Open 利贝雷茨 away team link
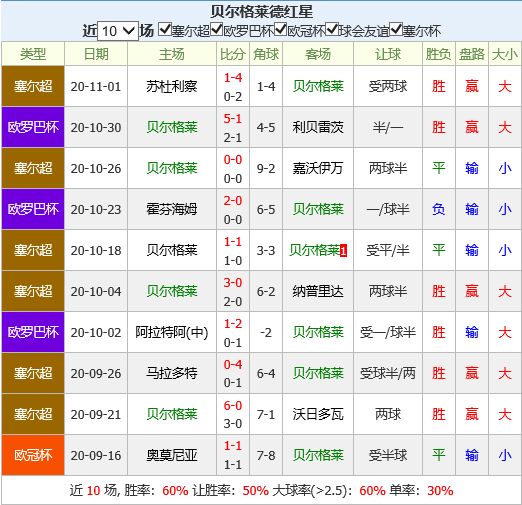The height and width of the screenshot is (505, 522). pos(318,127)
